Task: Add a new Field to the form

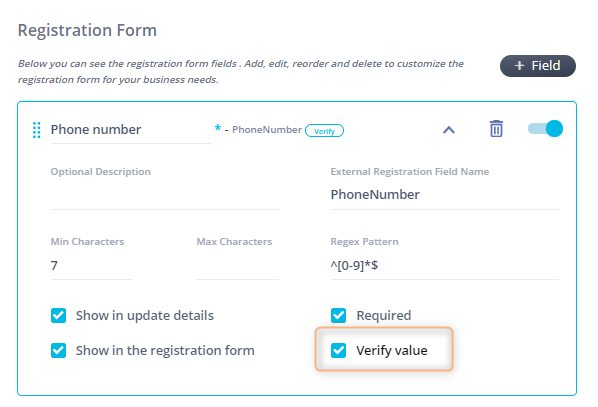Action: [x=538, y=66]
